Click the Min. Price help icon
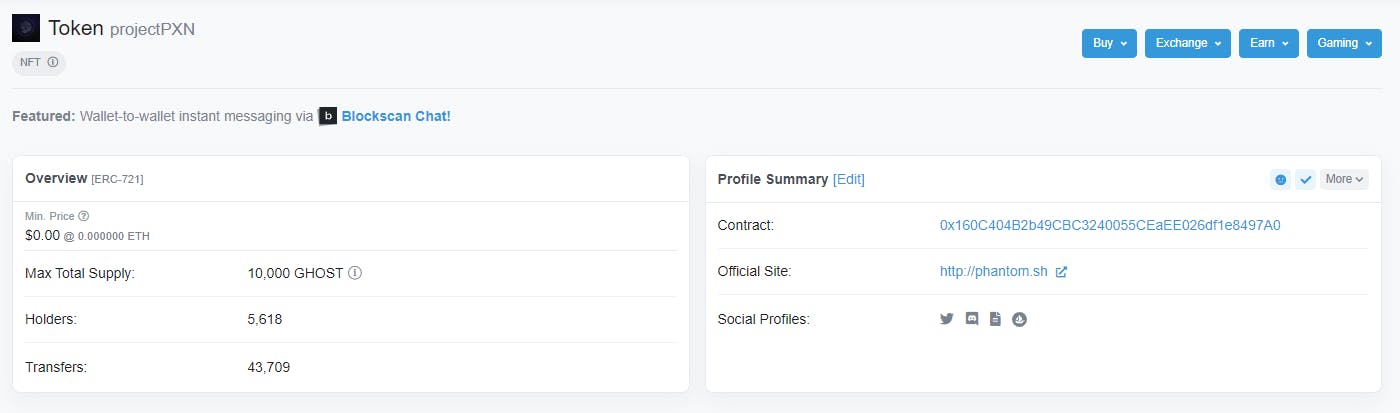The image size is (1400, 413). pyautogui.click(x=84, y=216)
